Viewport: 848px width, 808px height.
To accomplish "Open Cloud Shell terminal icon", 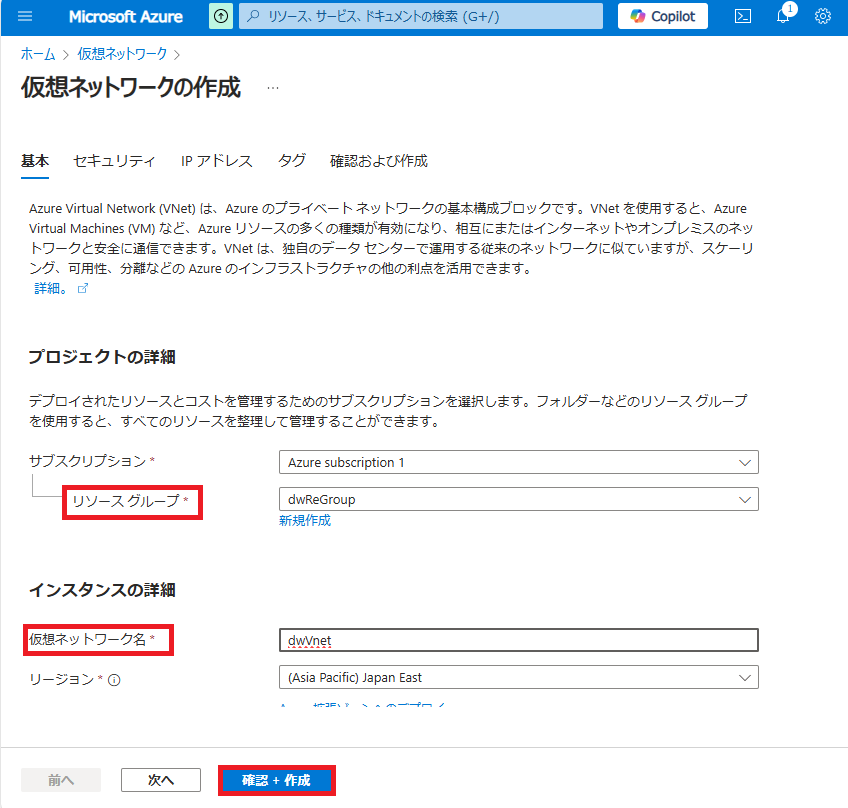I will point(743,16).
